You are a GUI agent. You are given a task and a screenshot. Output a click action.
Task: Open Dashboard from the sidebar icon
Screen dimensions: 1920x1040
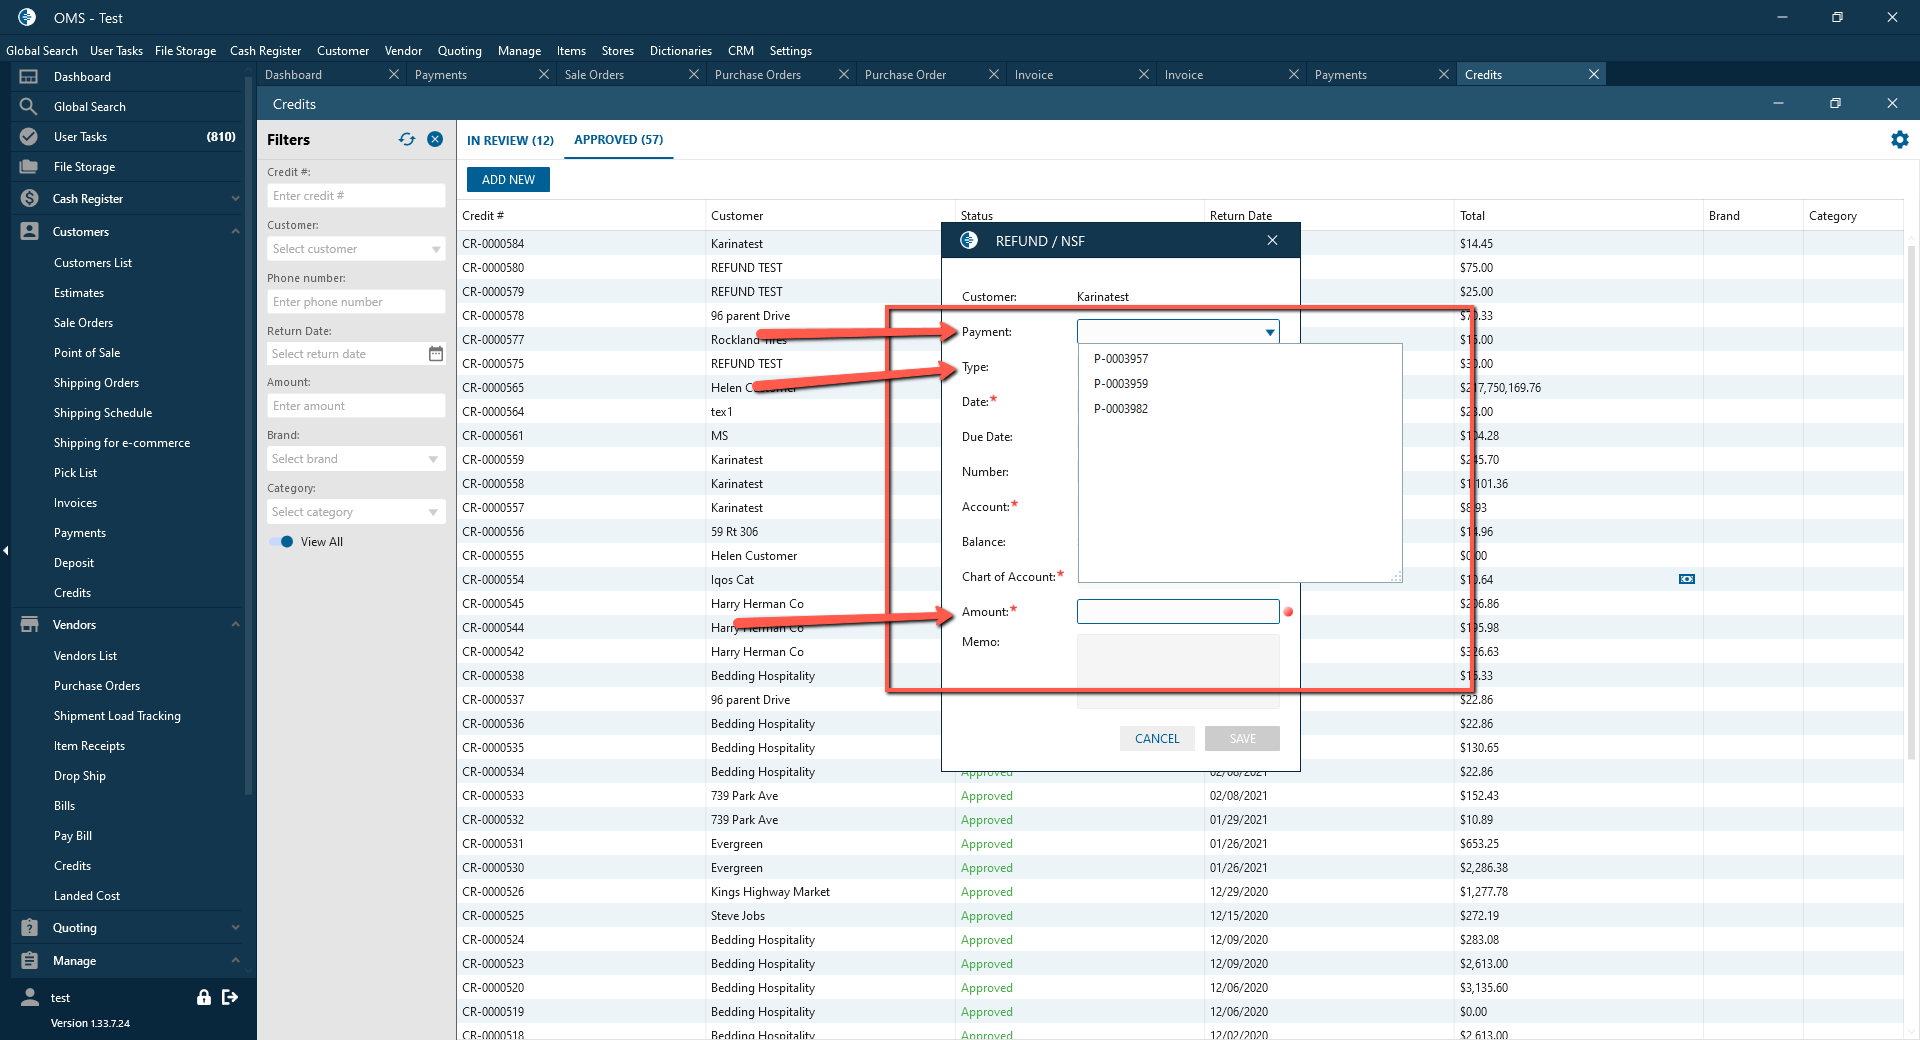[x=29, y=77]
